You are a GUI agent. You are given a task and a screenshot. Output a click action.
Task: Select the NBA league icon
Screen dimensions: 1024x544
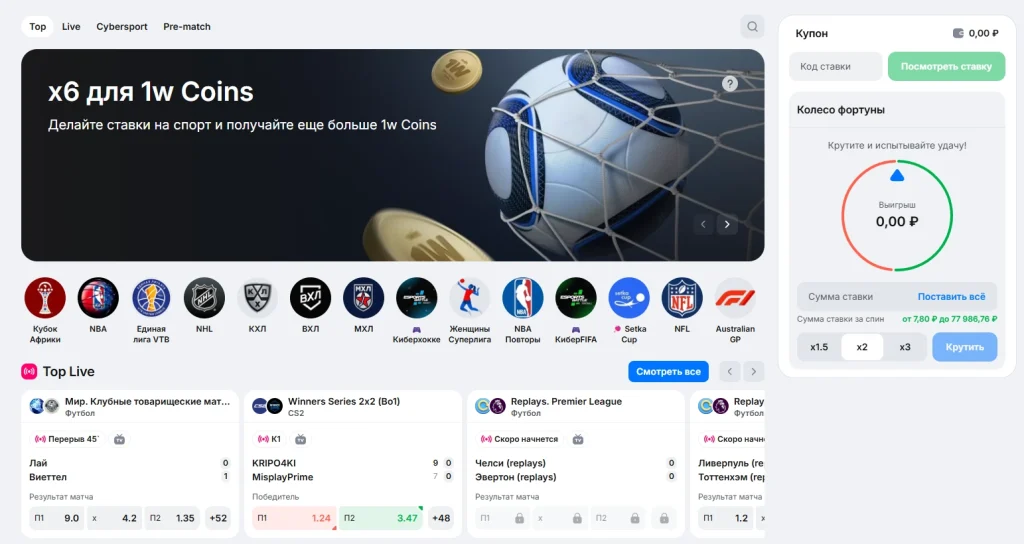(98, 298)
